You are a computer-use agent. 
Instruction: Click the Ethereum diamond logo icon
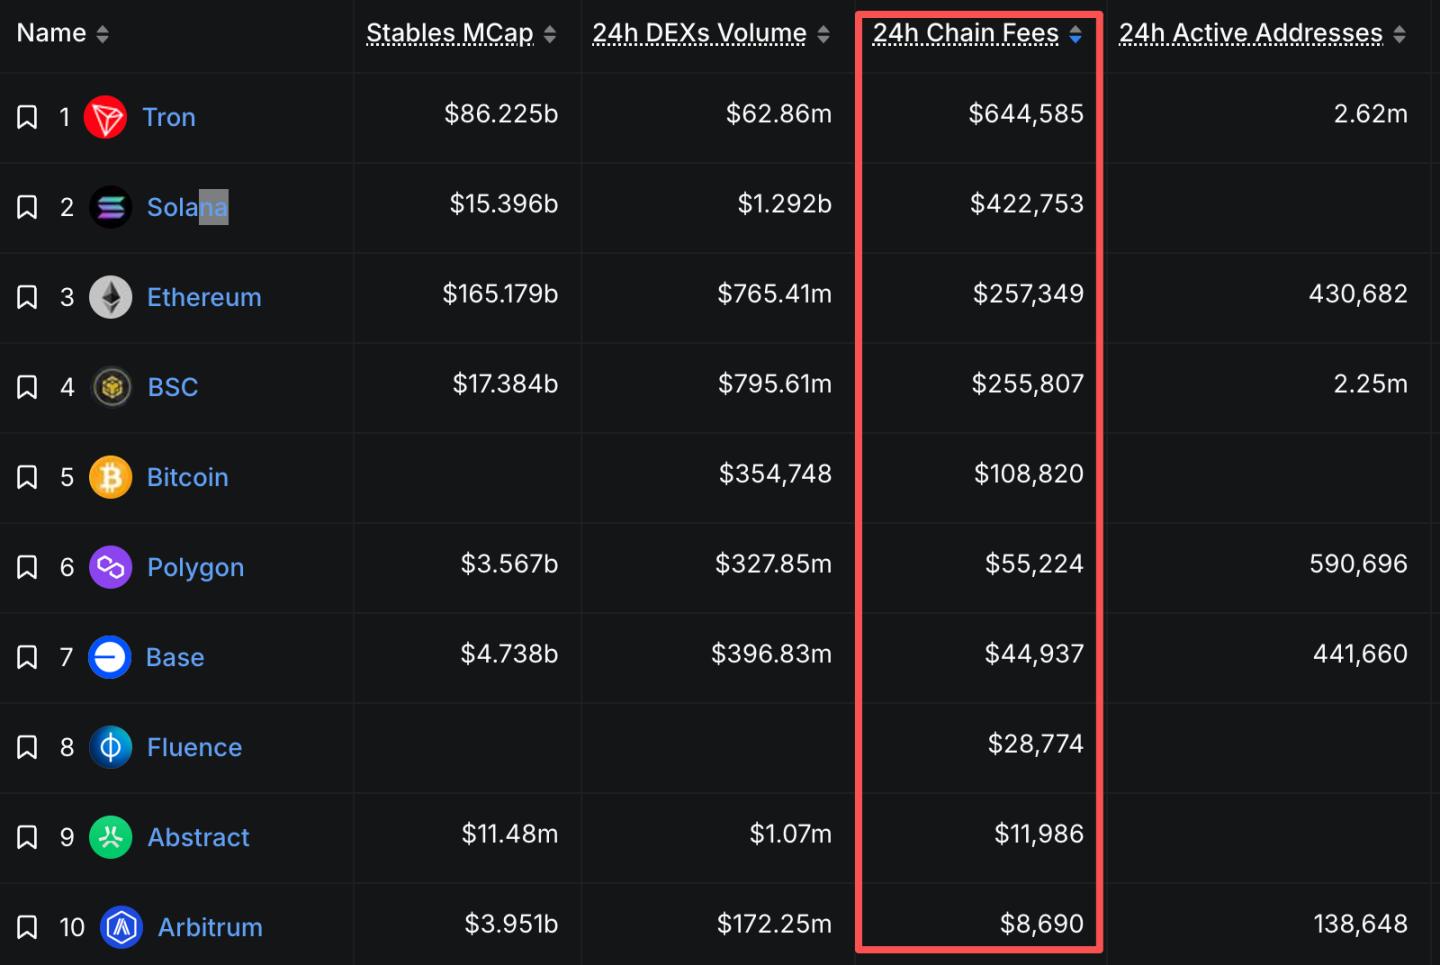tap(111, 297)
